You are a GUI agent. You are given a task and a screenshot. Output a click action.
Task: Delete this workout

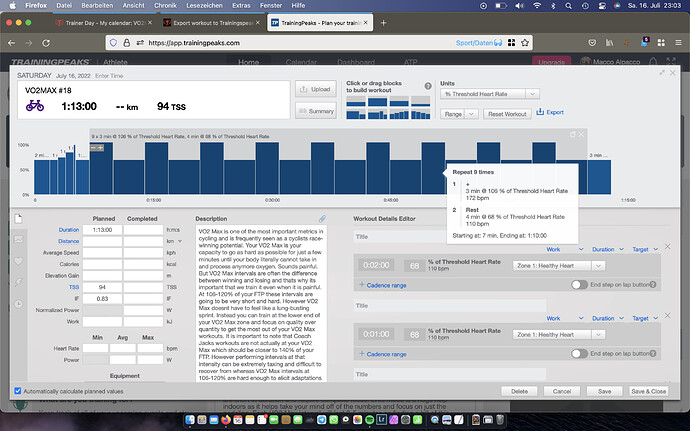pos(519,391)
